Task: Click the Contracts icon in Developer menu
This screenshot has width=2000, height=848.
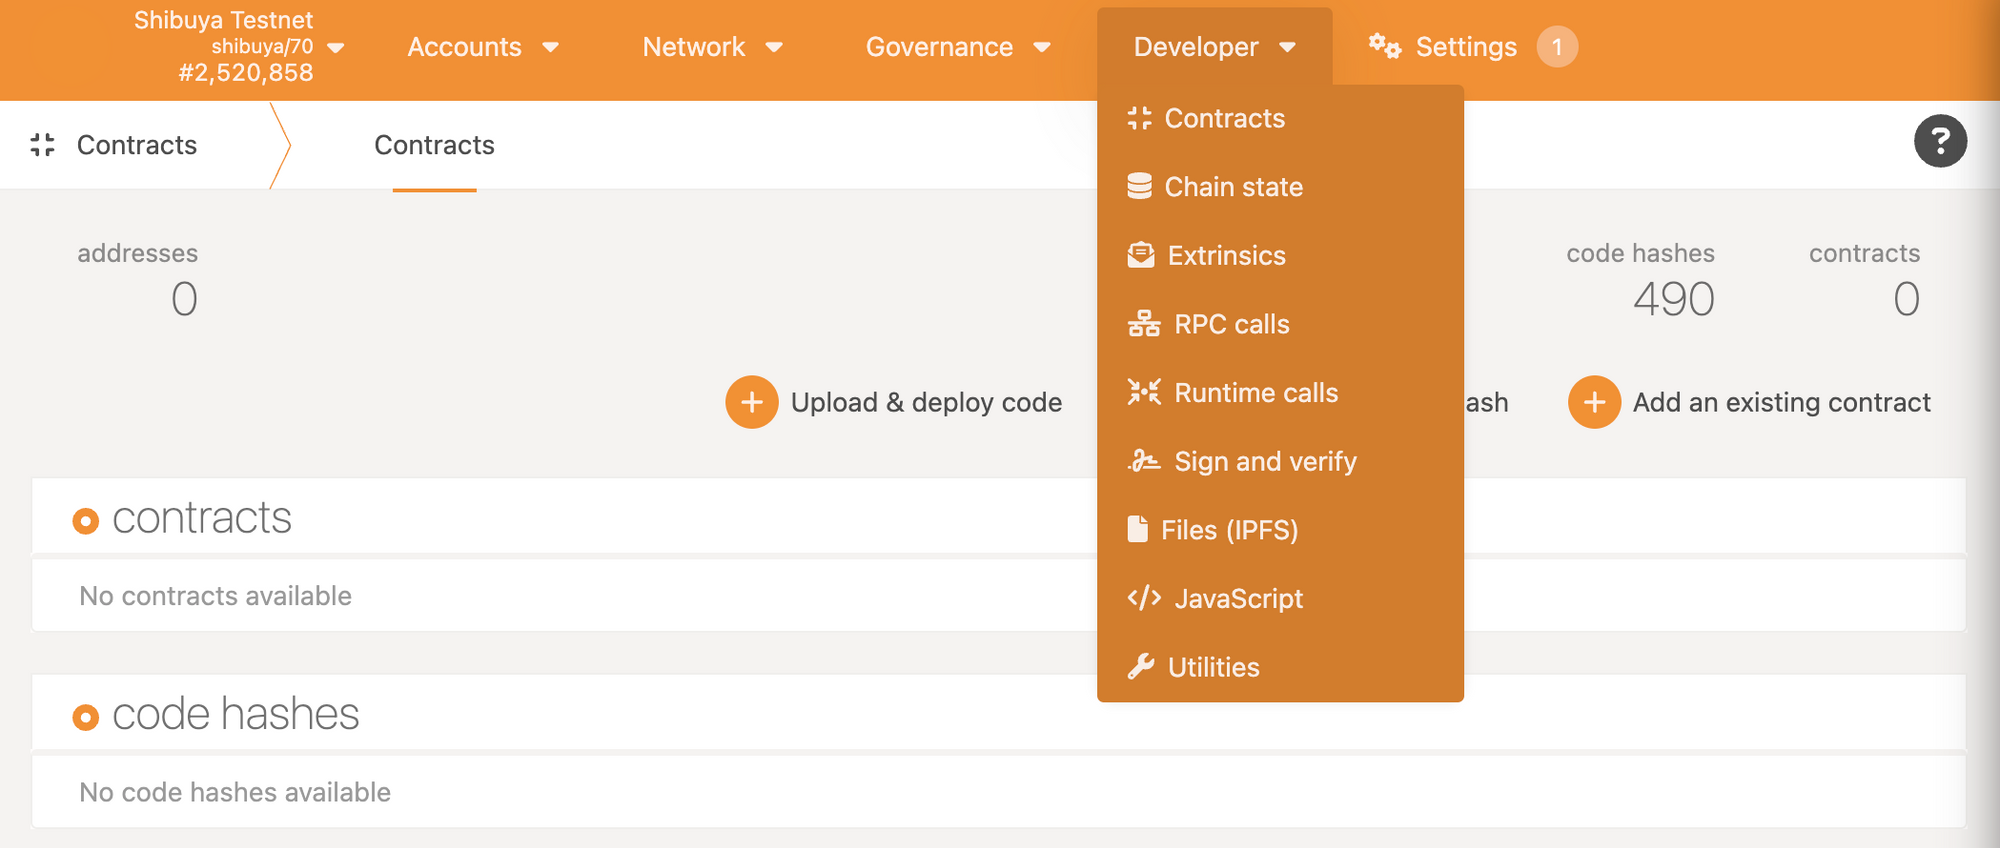Action: (x=1139, y=118)
